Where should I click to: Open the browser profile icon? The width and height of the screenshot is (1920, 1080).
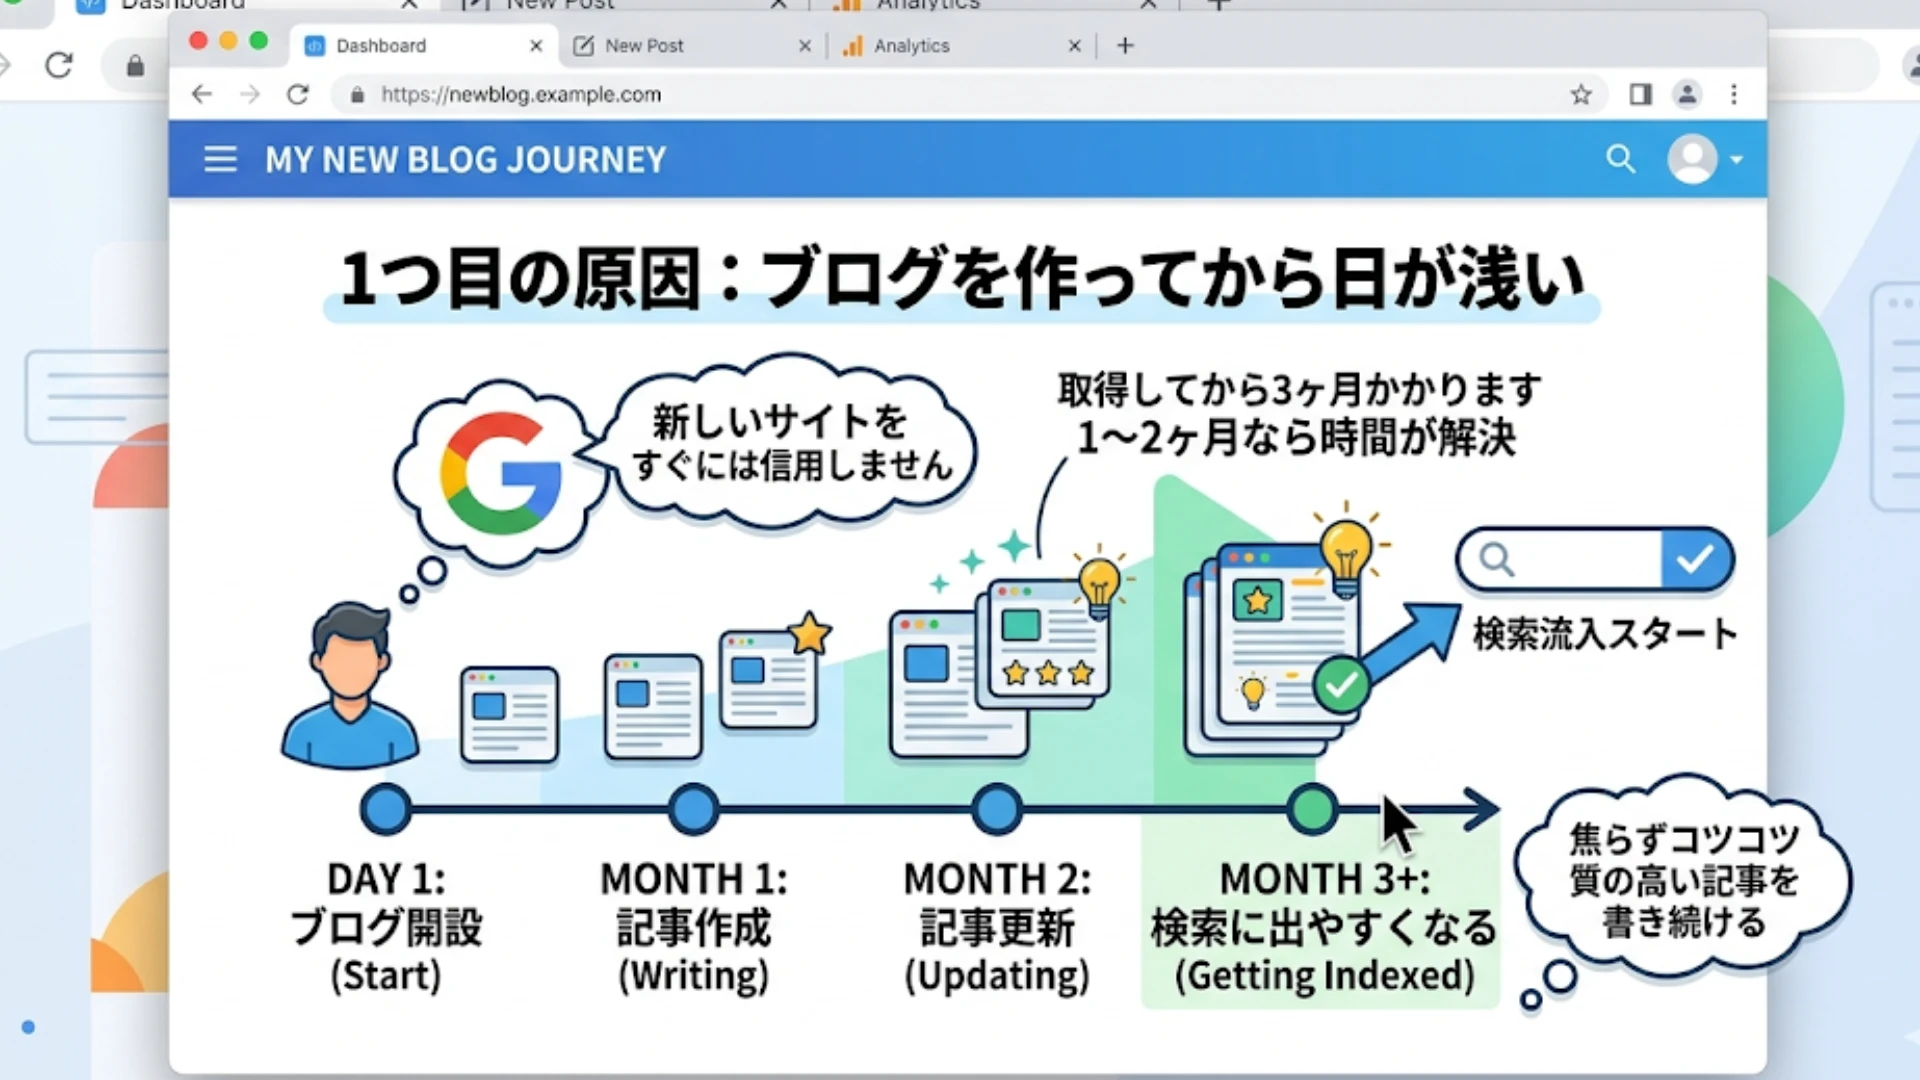point(1687,94)
